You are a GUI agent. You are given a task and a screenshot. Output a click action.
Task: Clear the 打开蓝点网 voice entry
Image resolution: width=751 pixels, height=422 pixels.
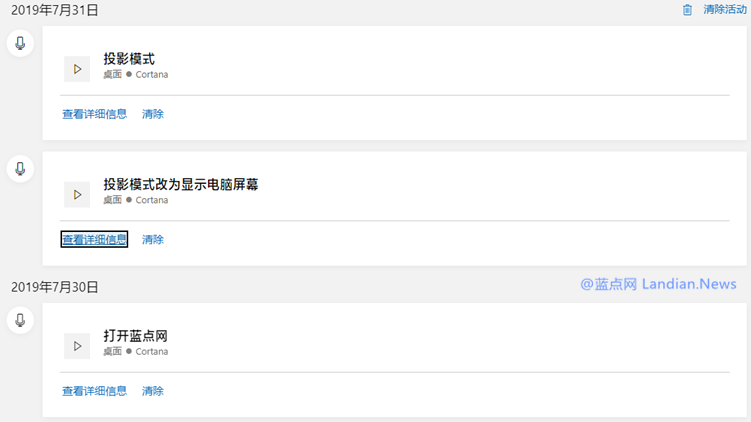(153, 391)
